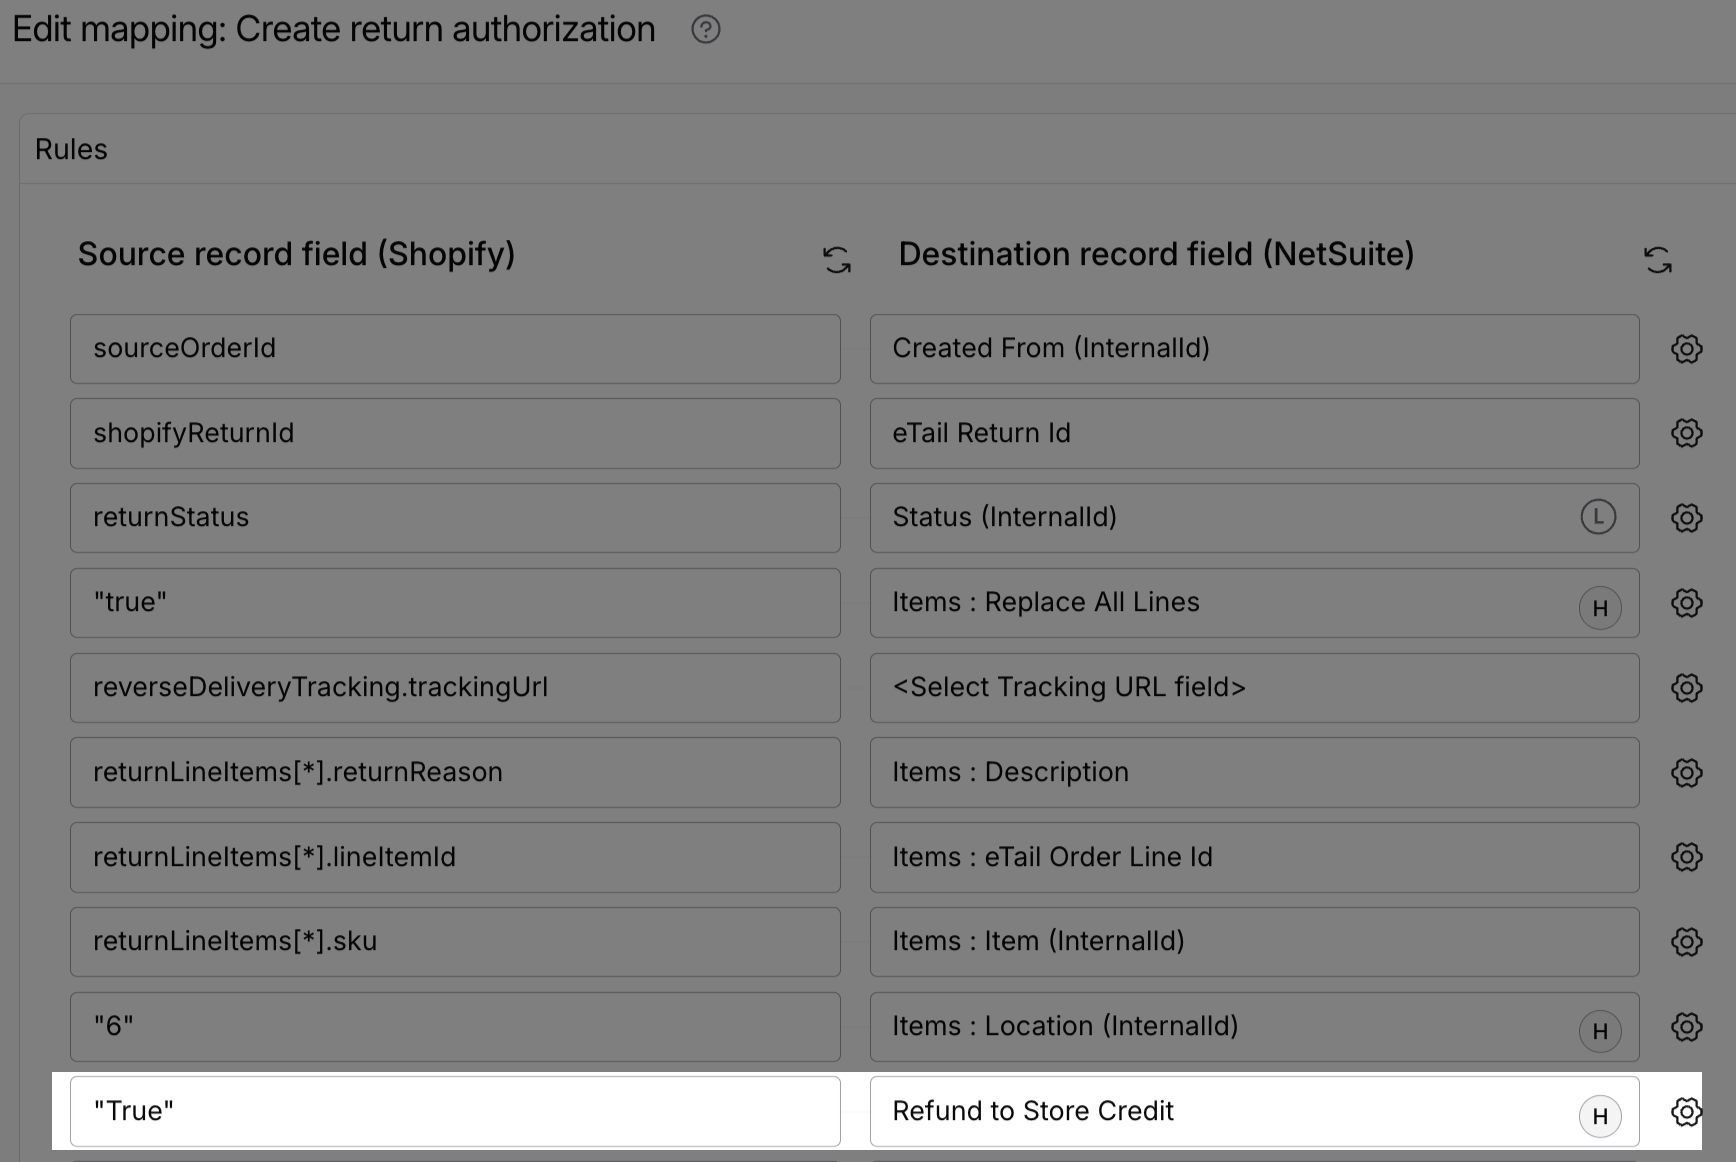The image size is (1736, 1162).
Task: Open the help icon beside the mapping title
Action: pos(706,30)
